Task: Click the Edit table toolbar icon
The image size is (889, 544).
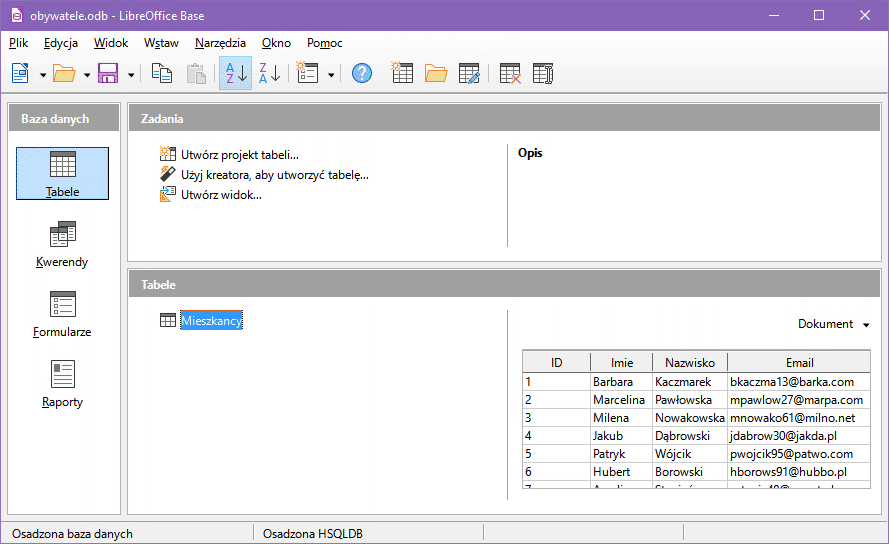Action: click(470, 74)
